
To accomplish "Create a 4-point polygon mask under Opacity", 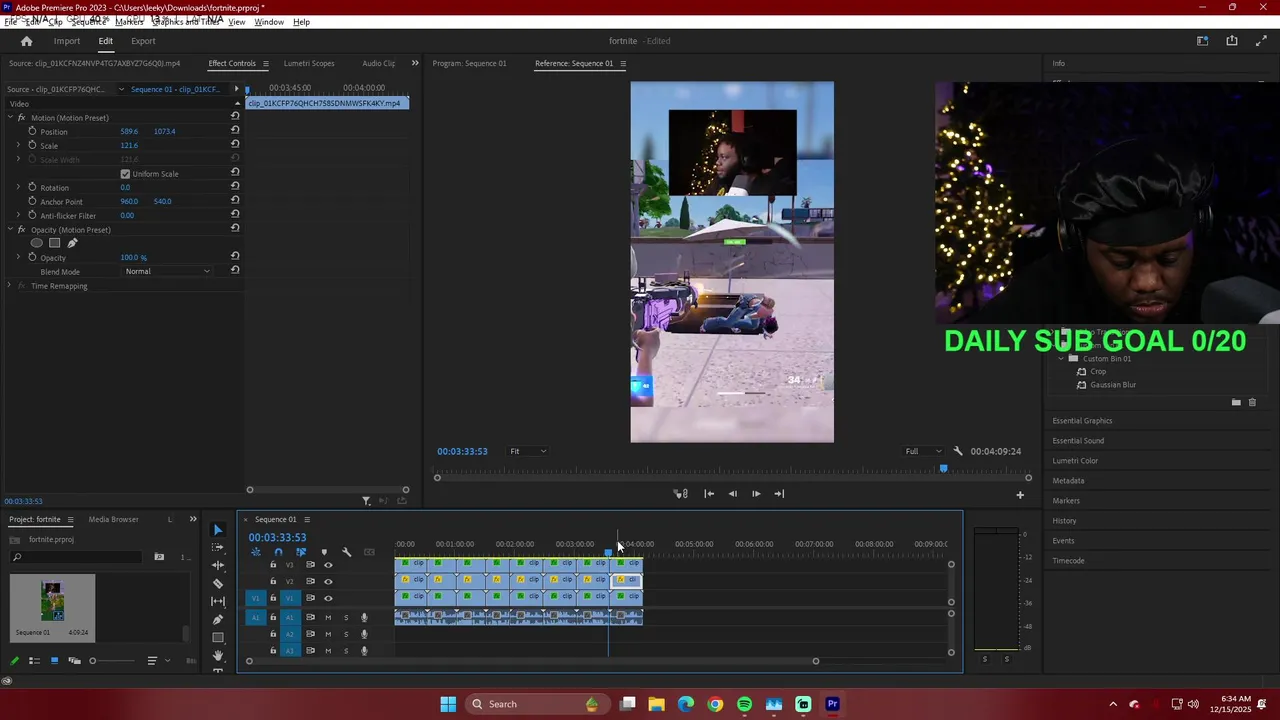I will pos(55,243).
